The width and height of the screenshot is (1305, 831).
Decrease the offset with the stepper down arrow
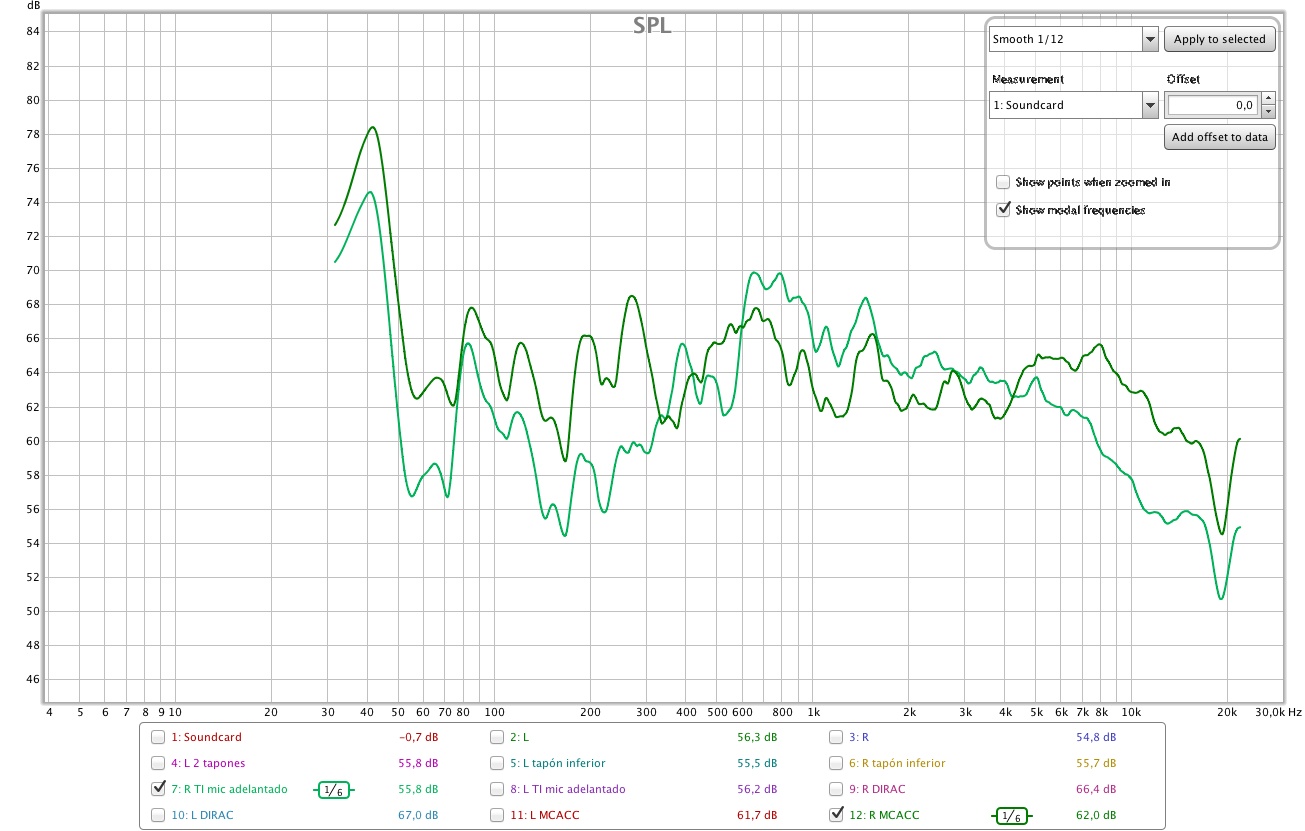click(1268, 111)
